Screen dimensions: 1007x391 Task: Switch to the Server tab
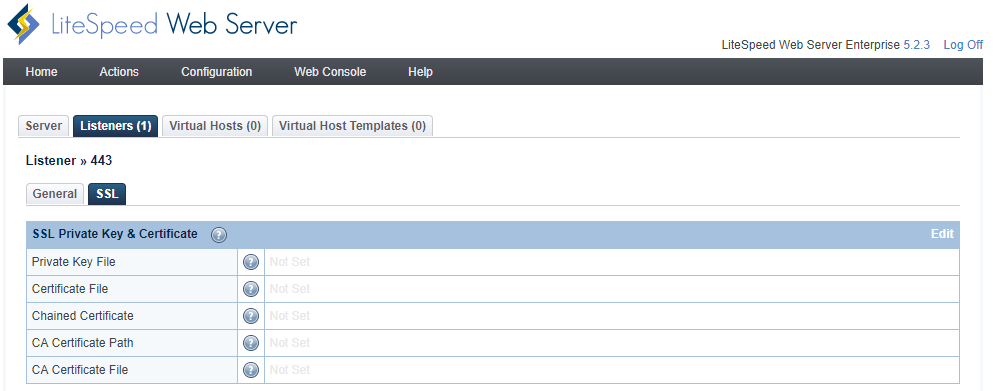click(44, 126)
